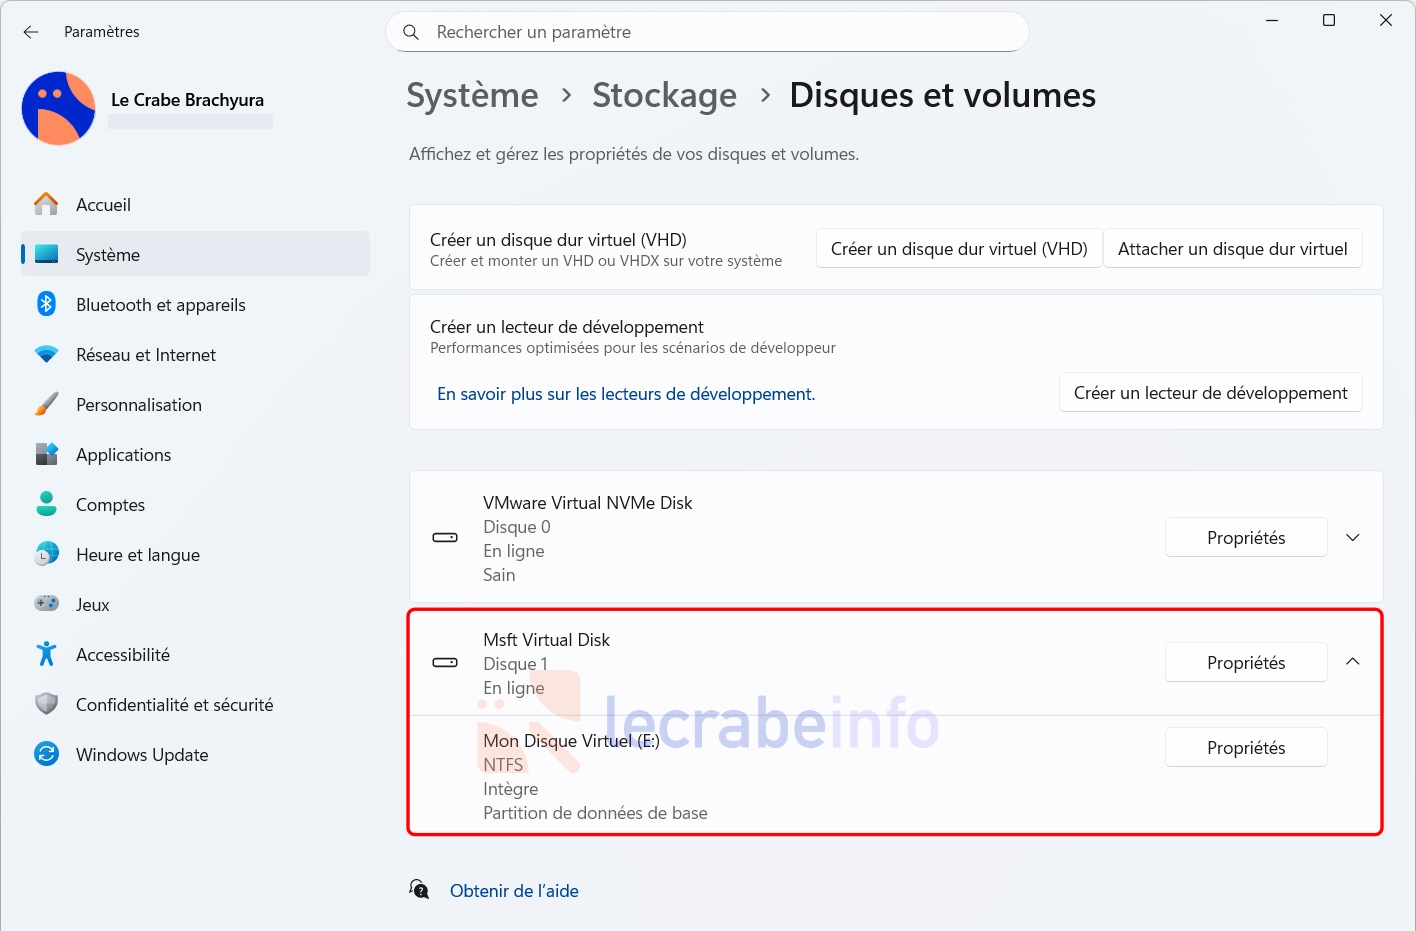
Task: Click the Accessibilité person icon
Action: click(x=46, y=654)
